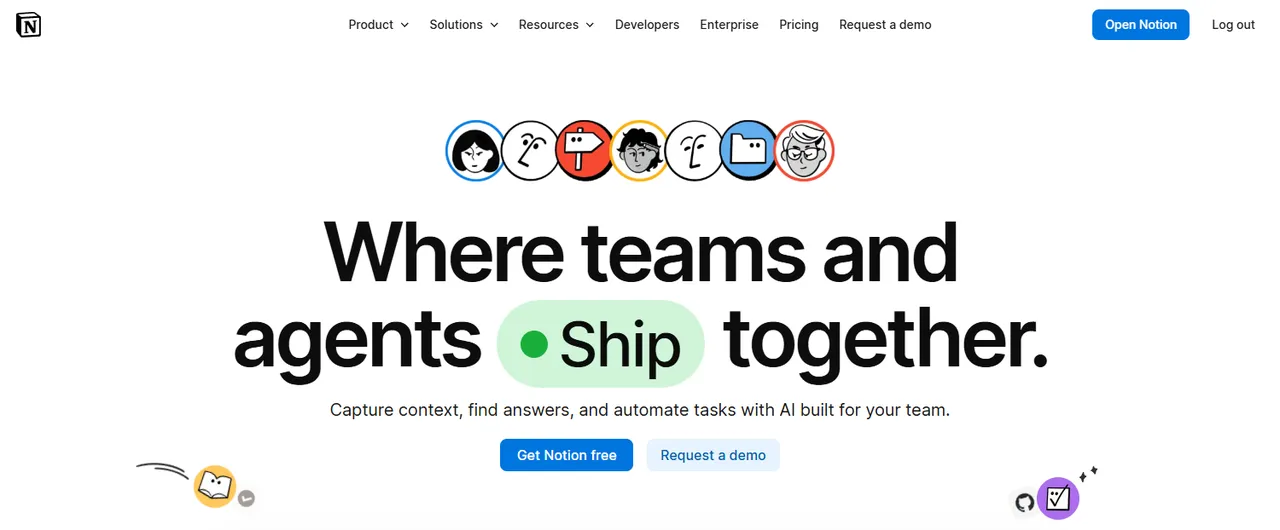Click the yellow-ringed headband avatar
The image size is (1280, 530).
click(x=640, y=151)
